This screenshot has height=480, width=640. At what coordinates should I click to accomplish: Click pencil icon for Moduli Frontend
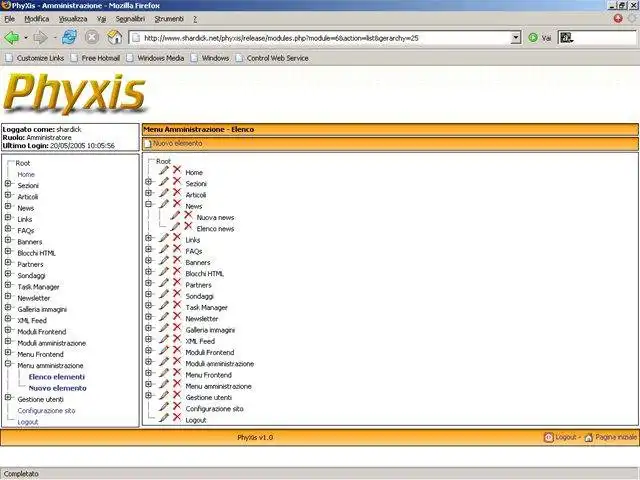tap(164, 350)
